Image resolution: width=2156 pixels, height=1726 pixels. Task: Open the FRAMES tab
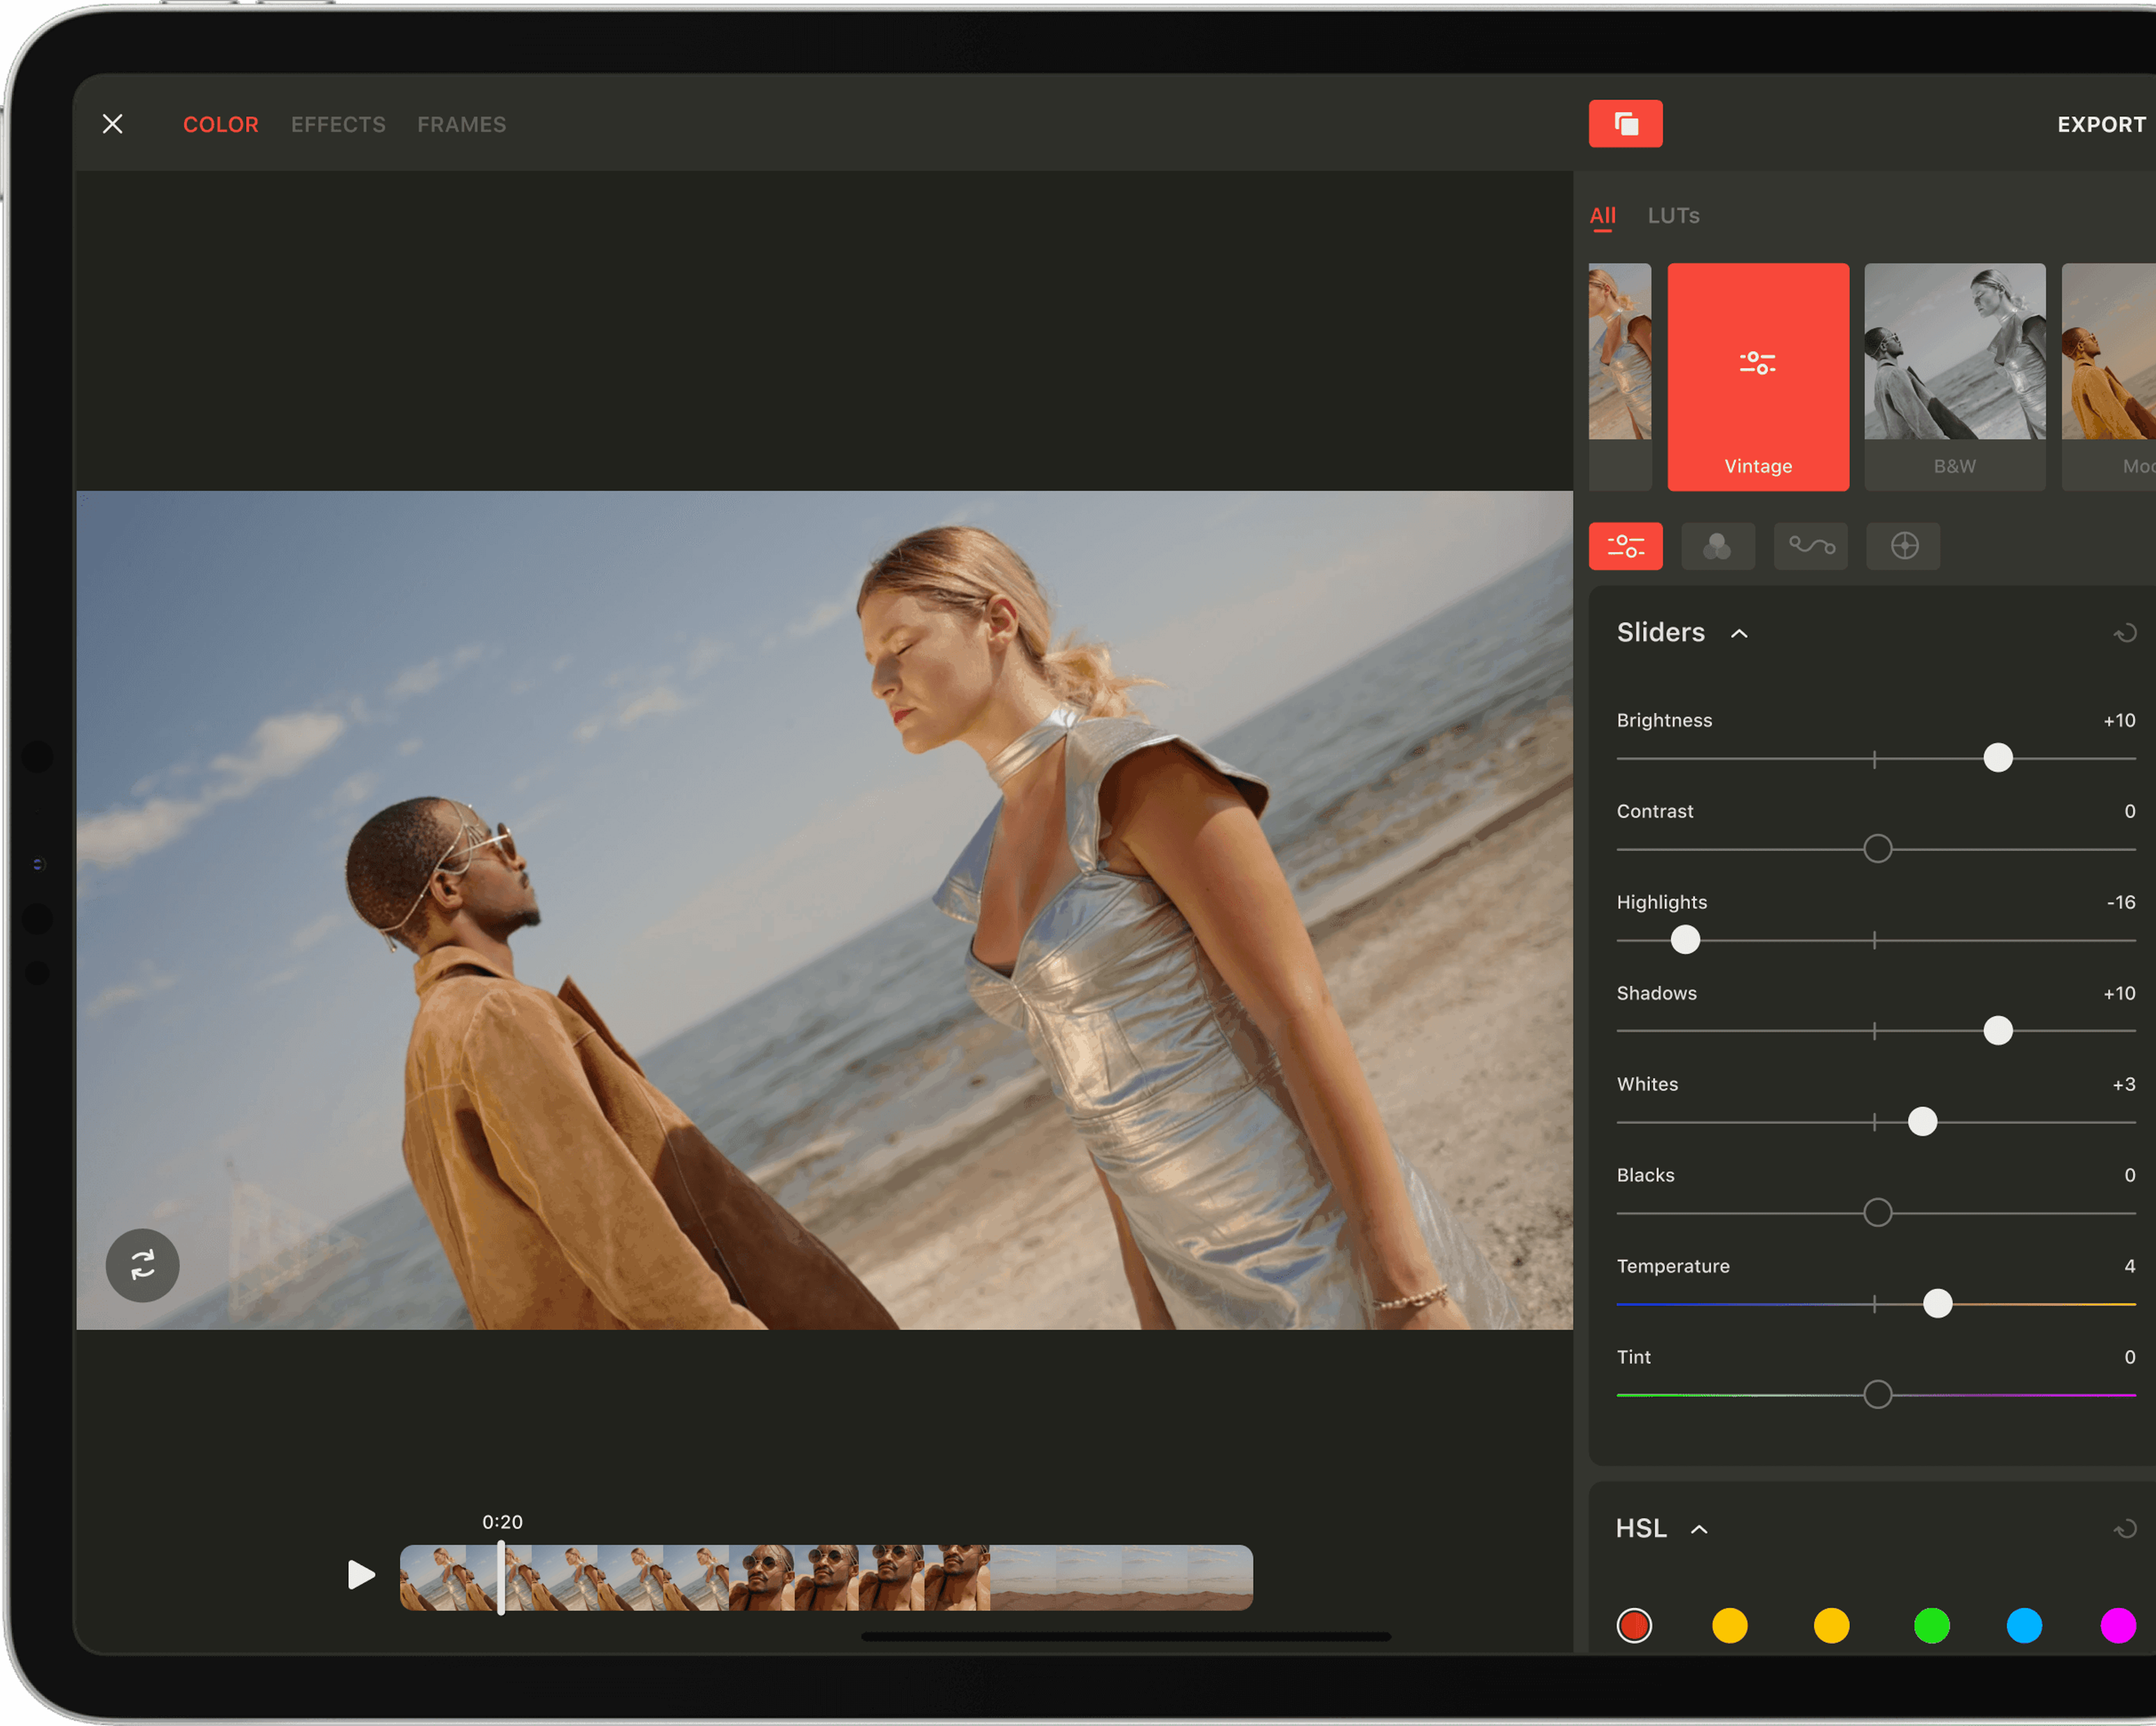(x=462, y=125)
